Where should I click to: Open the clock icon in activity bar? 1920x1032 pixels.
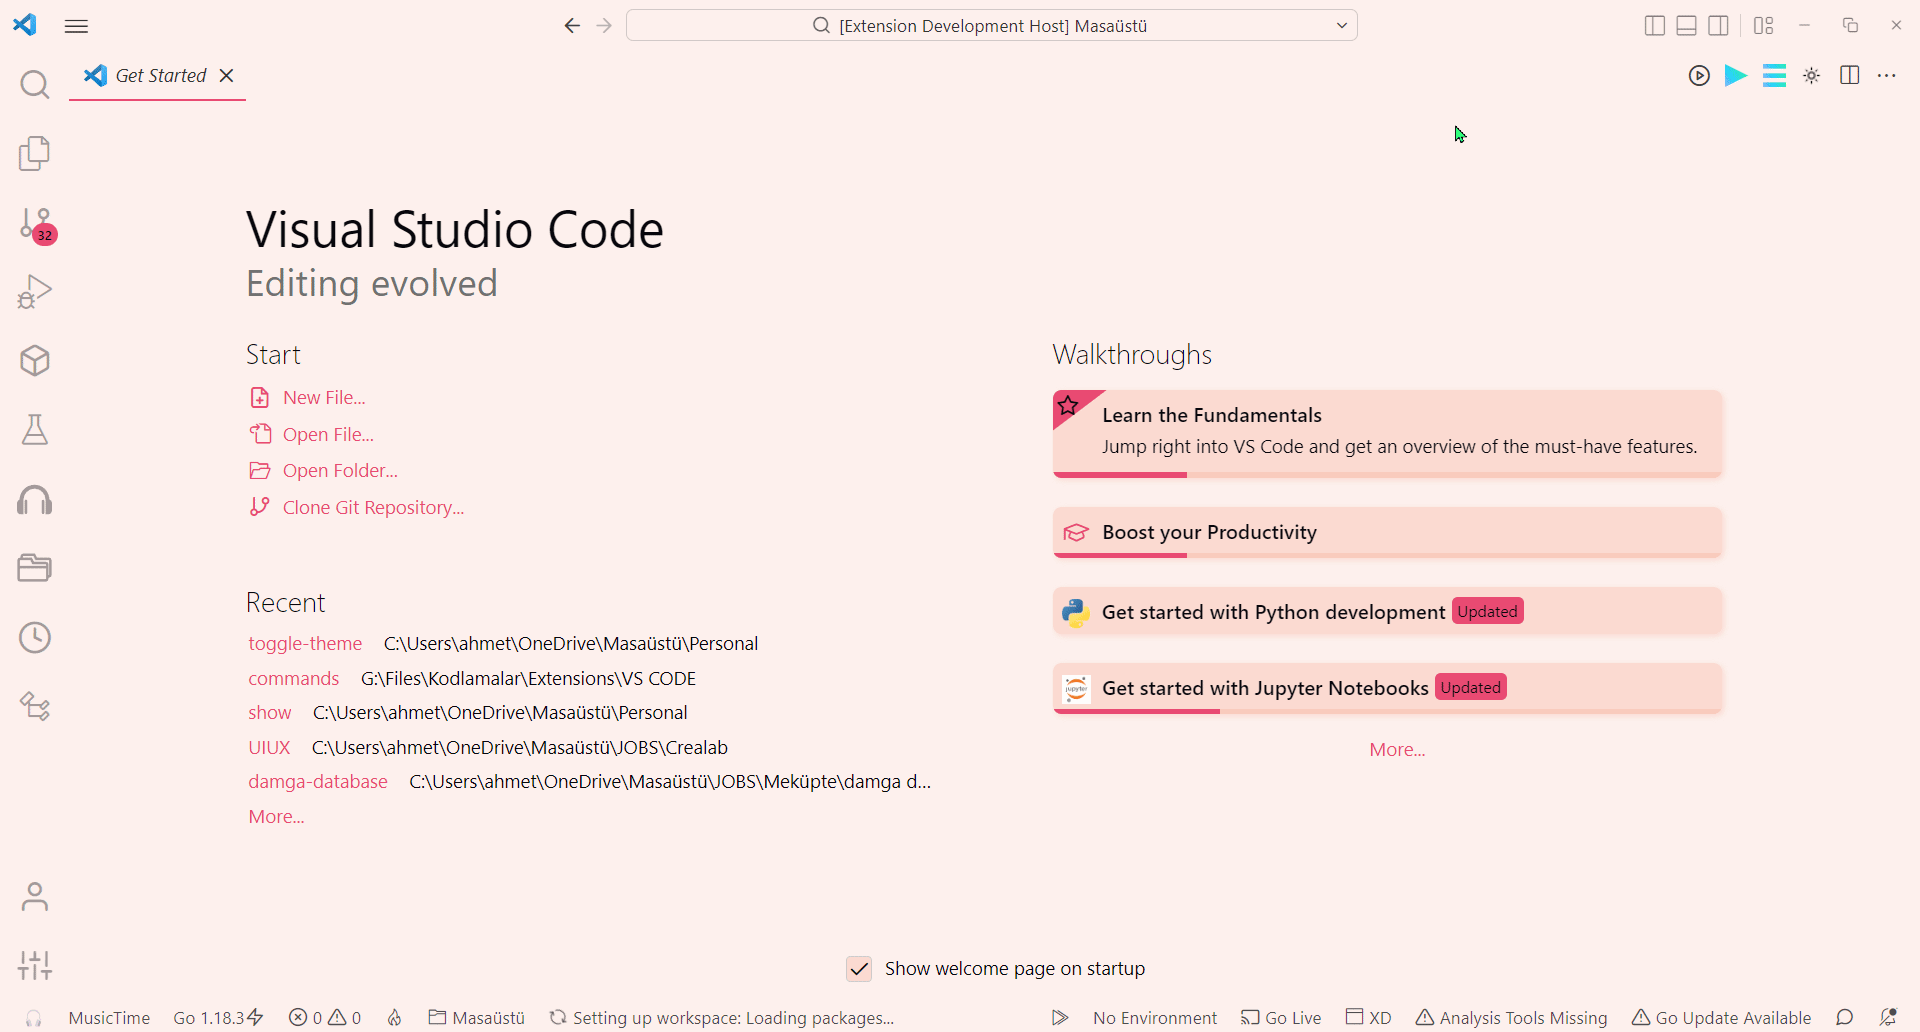(x=35, y=637)
